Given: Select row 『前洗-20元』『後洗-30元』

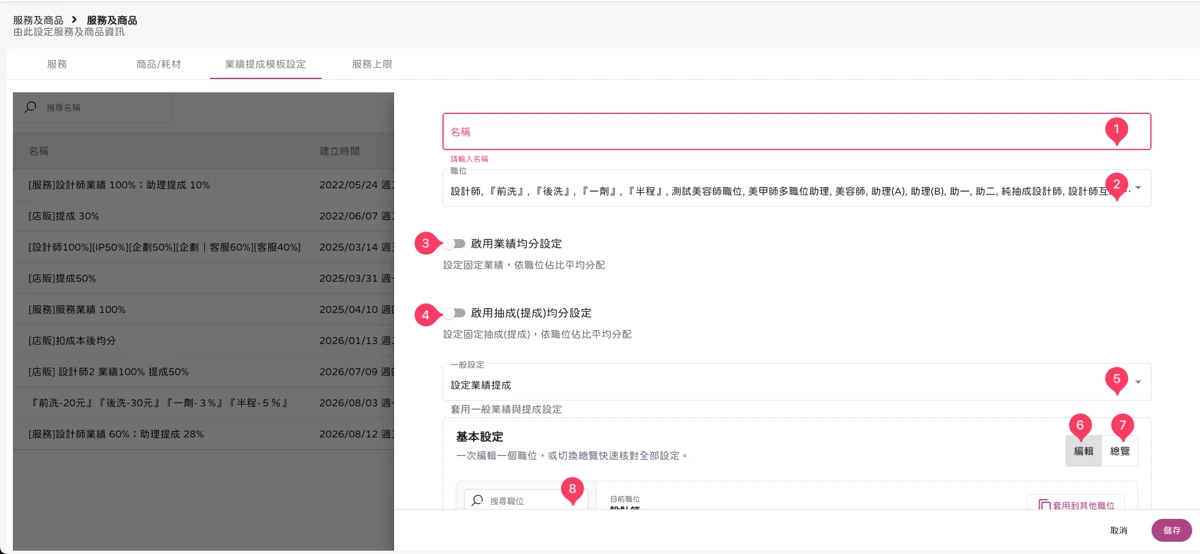Looking at the screenshot, I should click(204, 403).
